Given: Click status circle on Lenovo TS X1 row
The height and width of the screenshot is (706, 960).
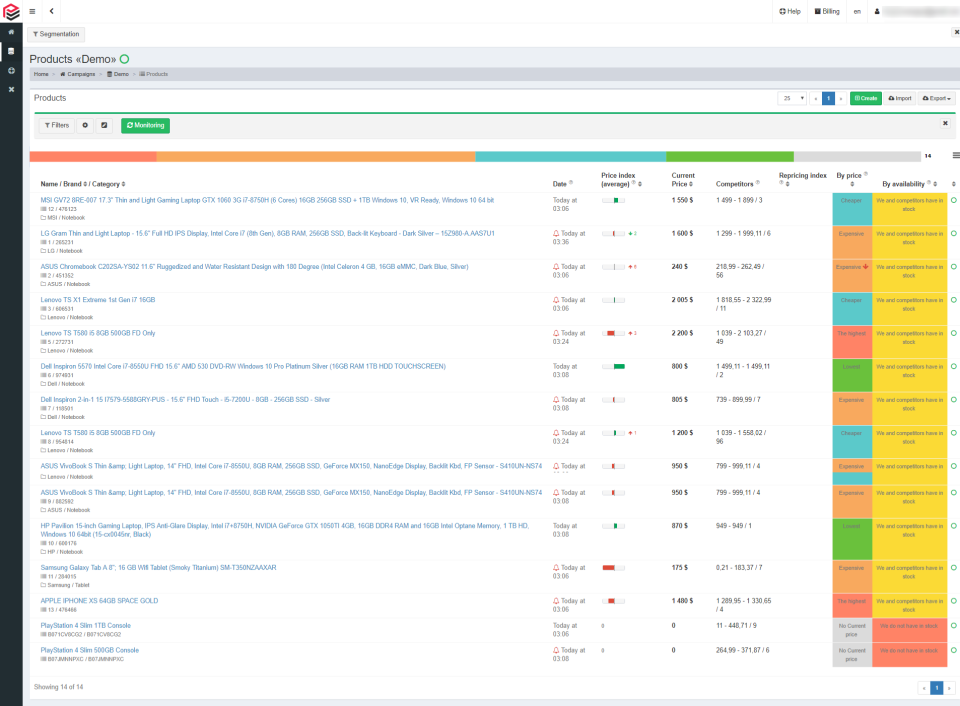Looking at the screenshot, I should 953,300.
